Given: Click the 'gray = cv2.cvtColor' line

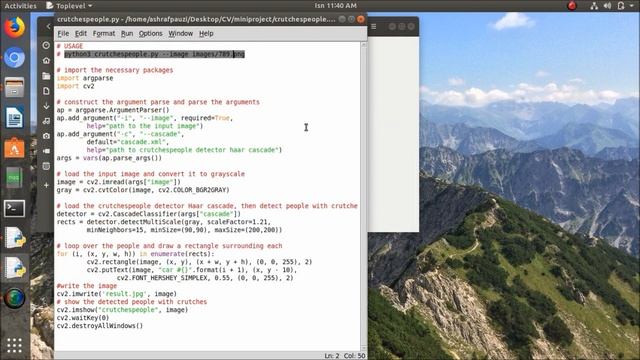Looking at the screenshot, I should point(143,190).
